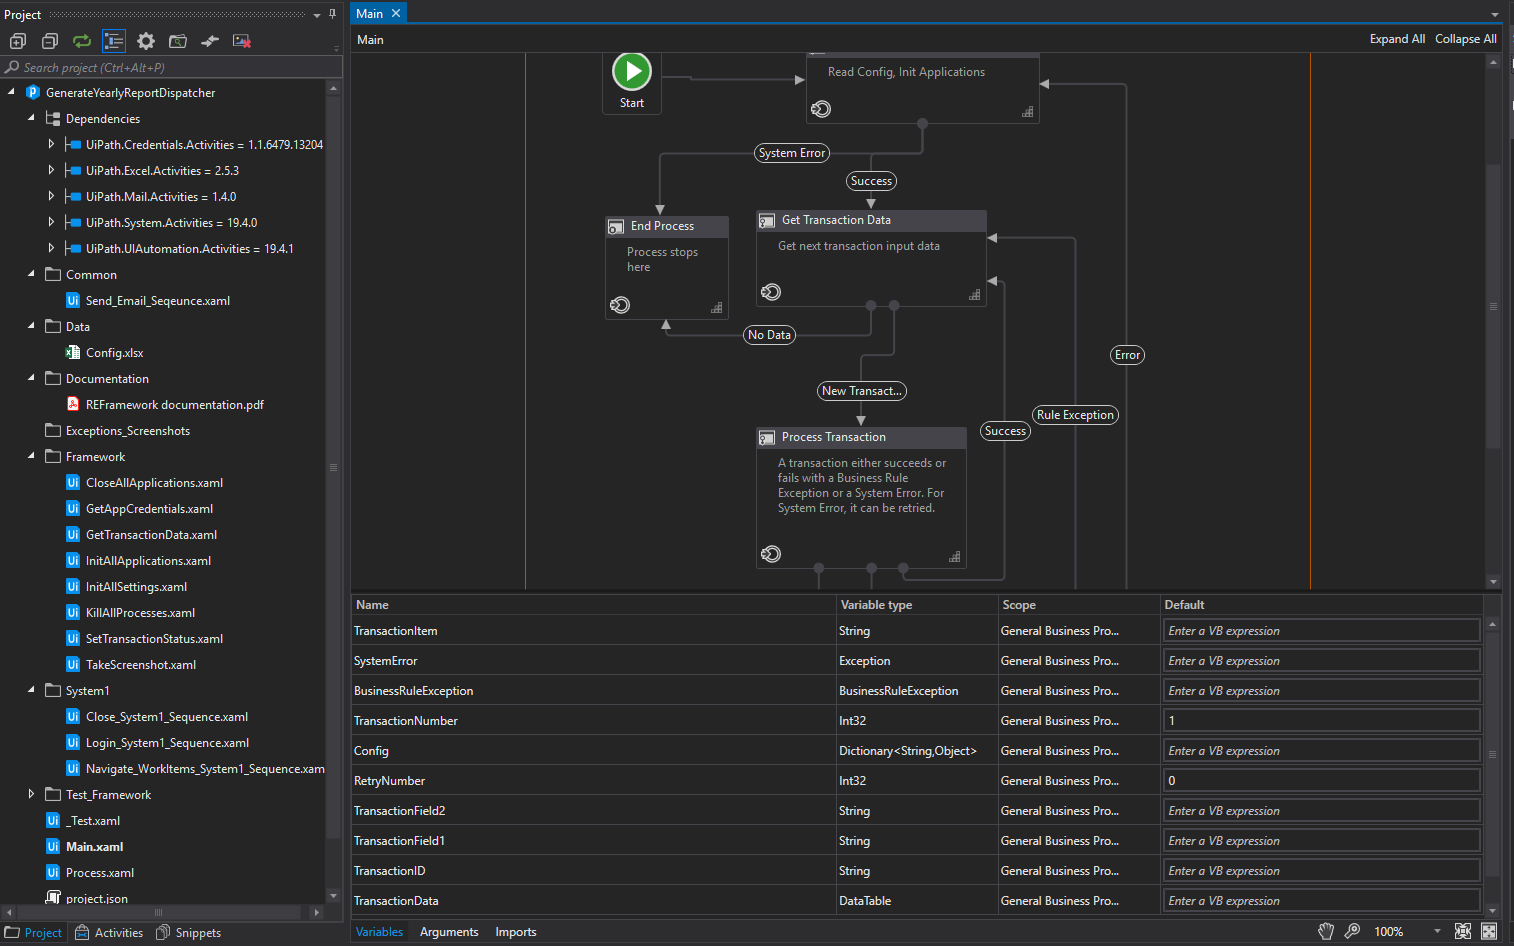
Task: Click the Expand All link in designer
Action: (1397, 39)
